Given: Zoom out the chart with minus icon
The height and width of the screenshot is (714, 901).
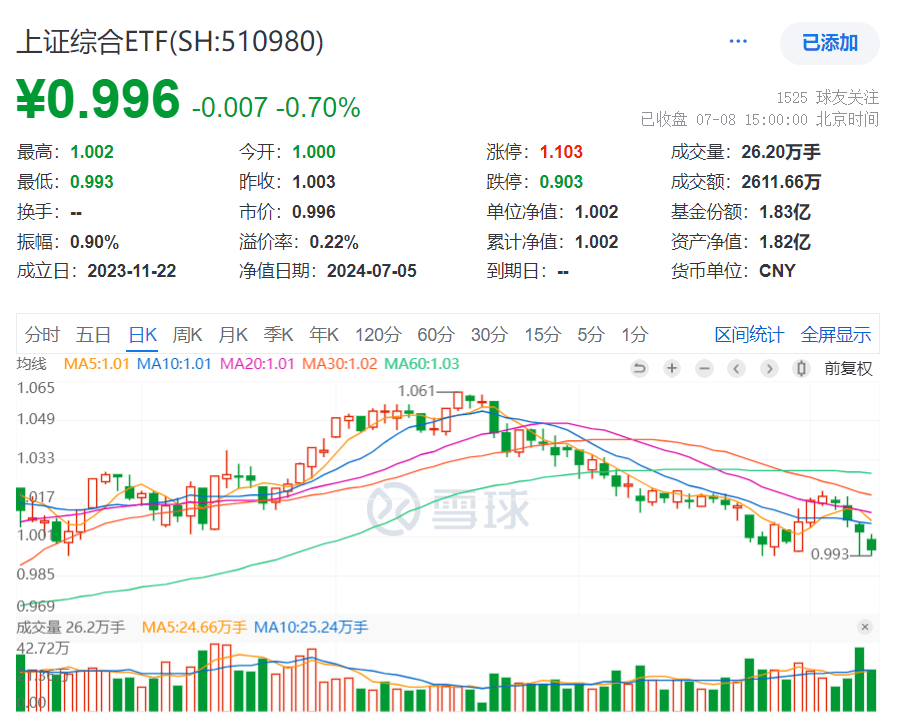Looking at the screenshot, I should pos(704,368).
